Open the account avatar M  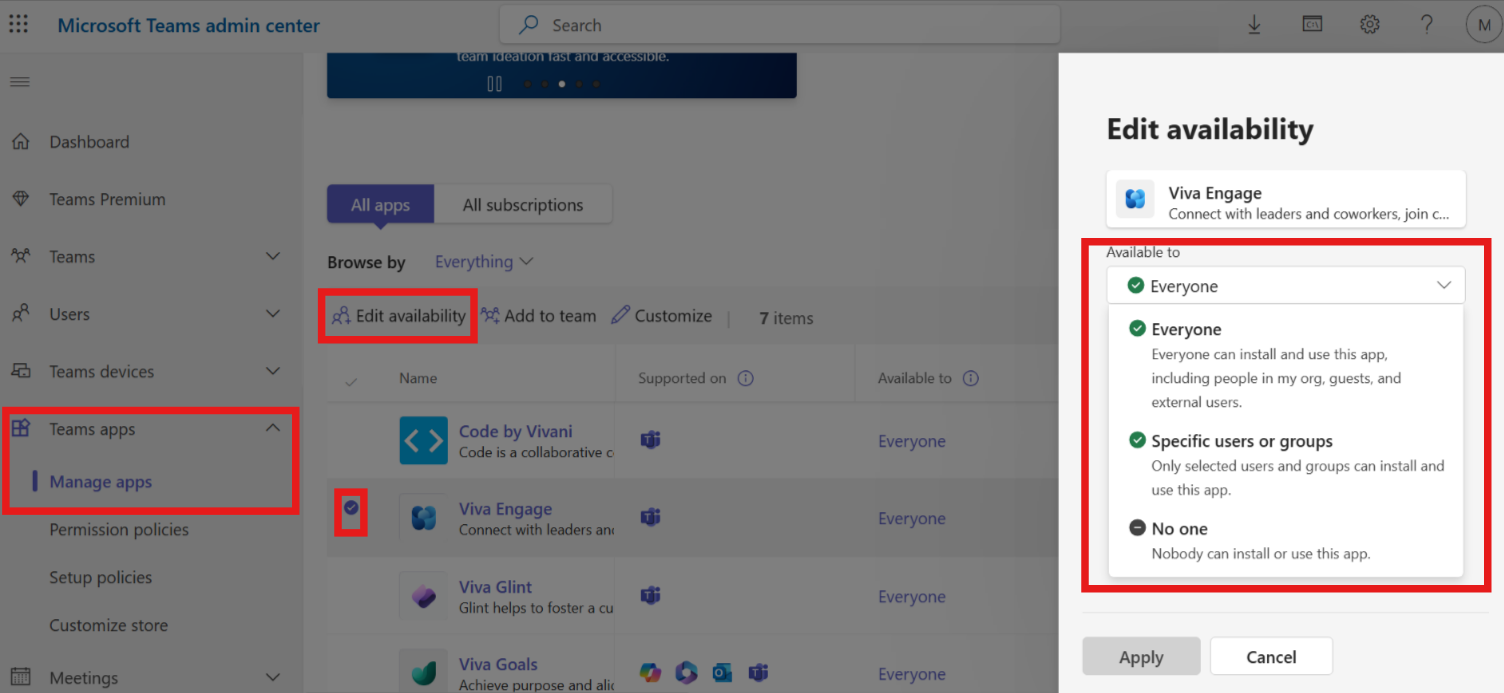point(1483,26)
